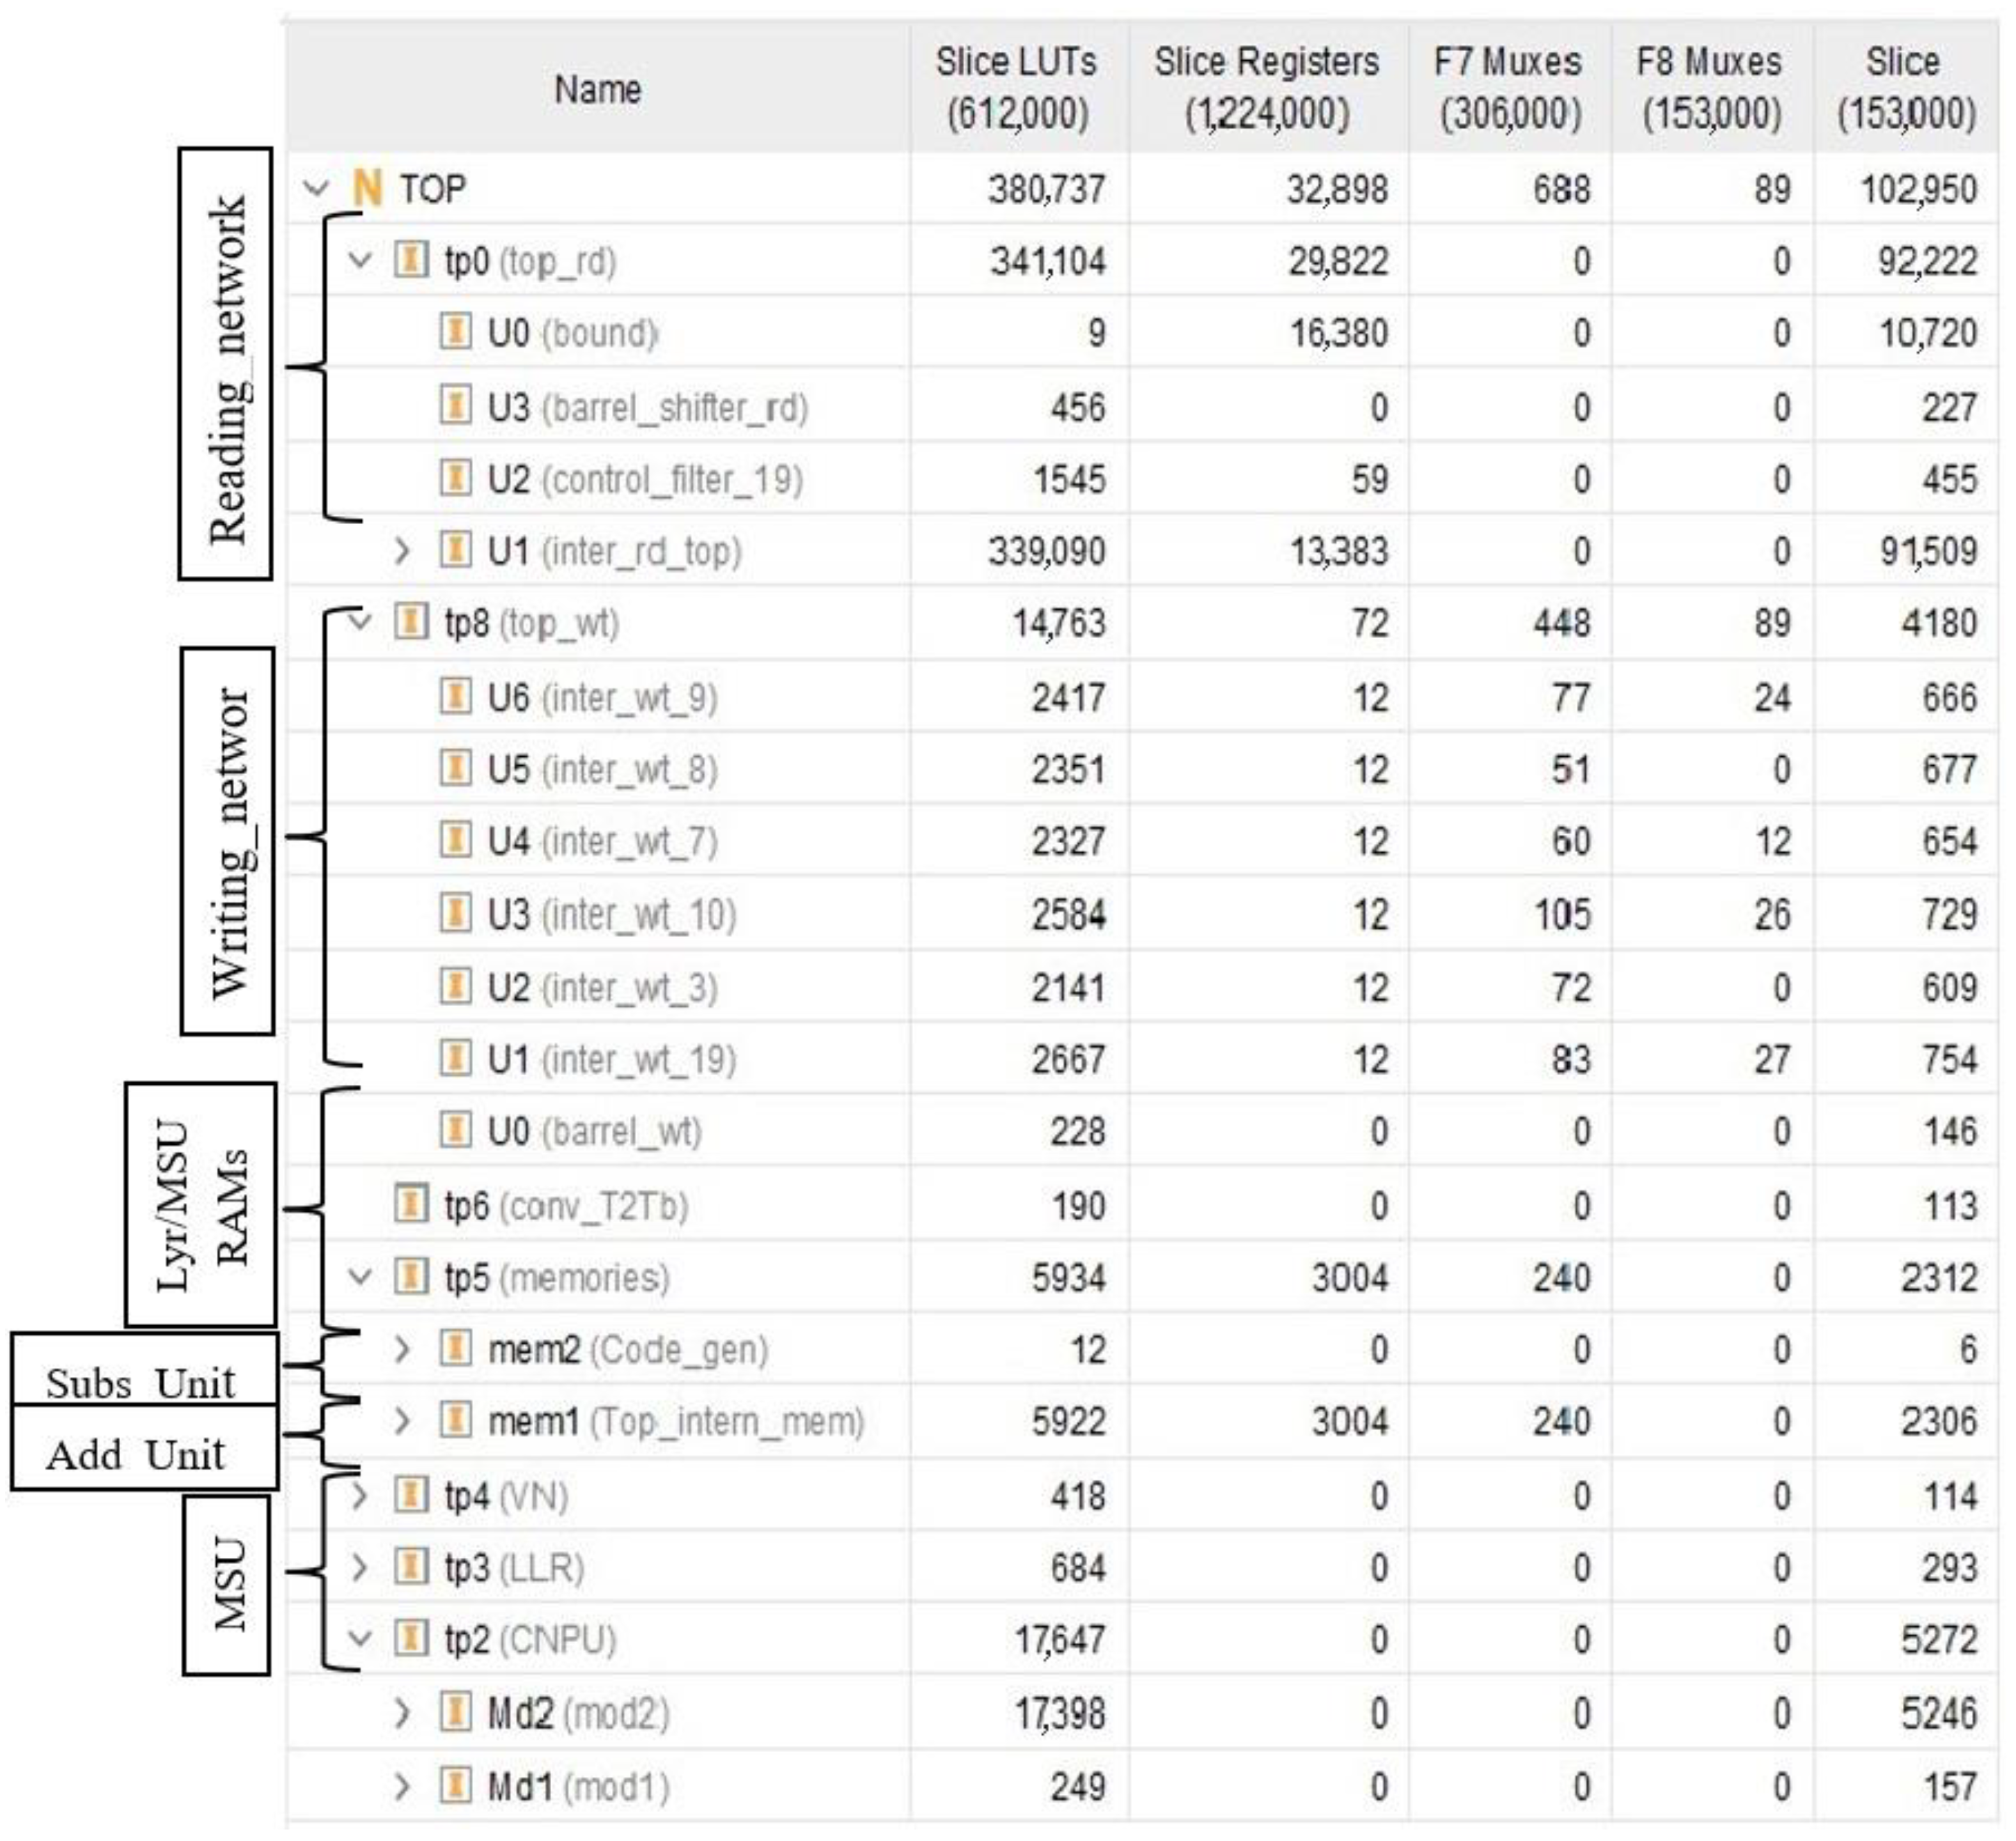Expand mem2 (Code_gen) node
The height and width of the screenshot is (1841, 2016).
point(402,1350)
